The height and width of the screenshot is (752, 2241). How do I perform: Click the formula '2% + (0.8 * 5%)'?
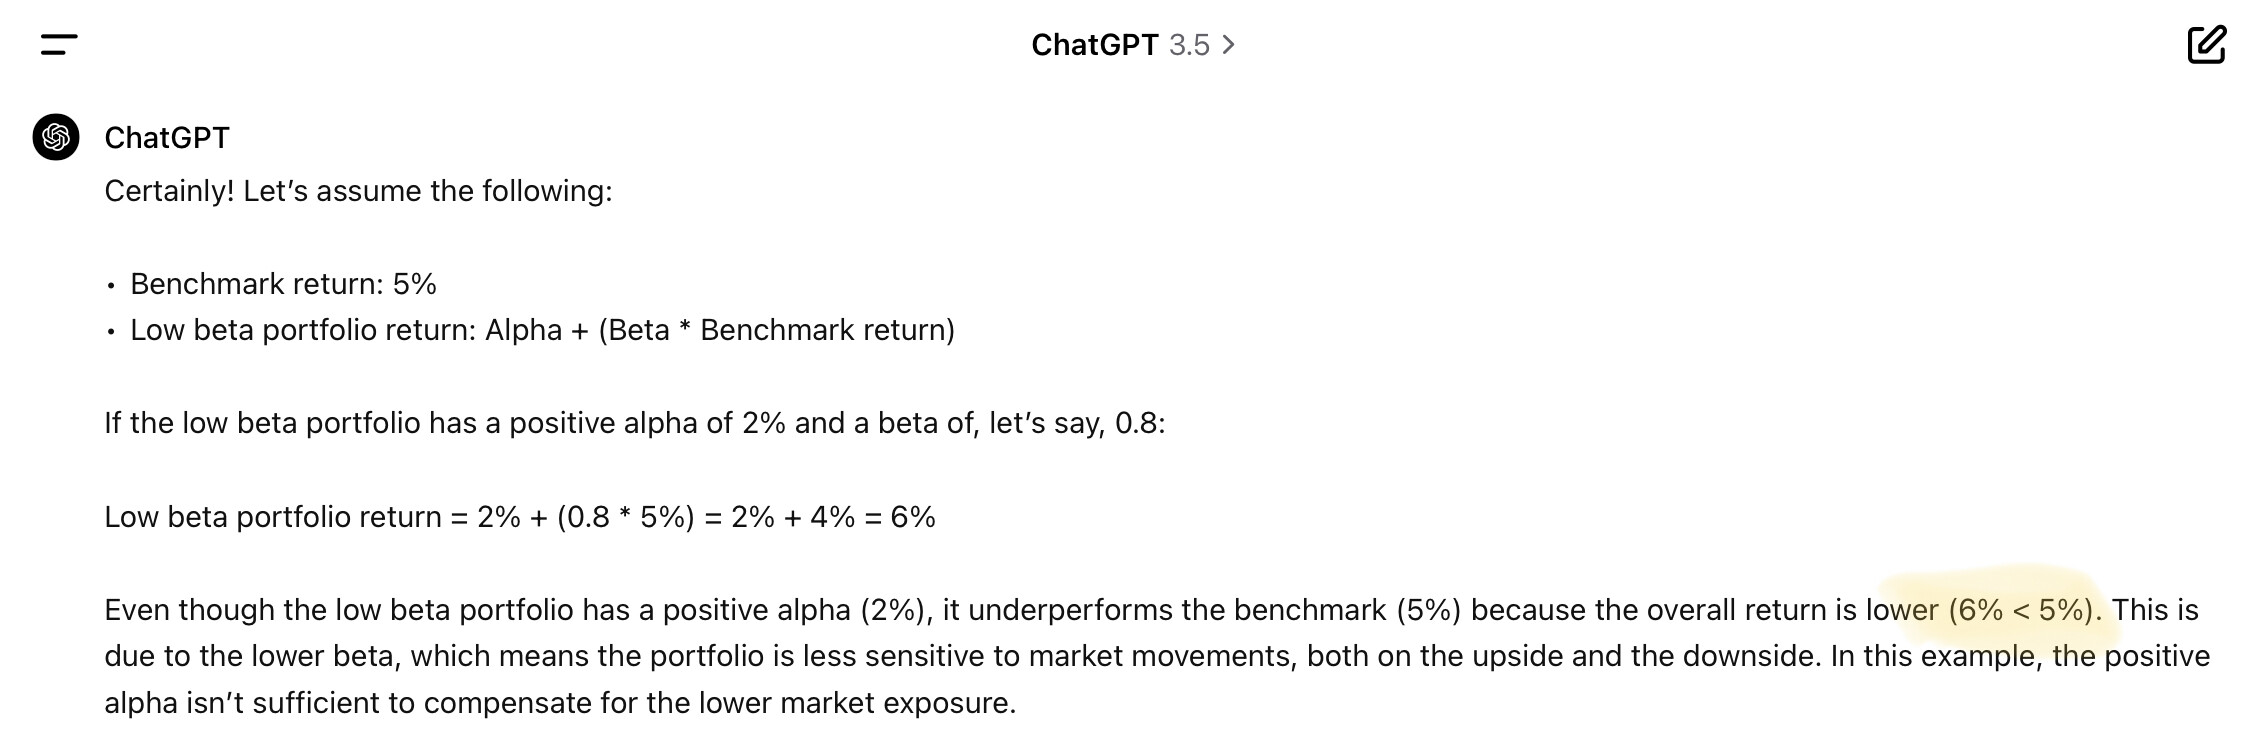[x=585, y=517]
